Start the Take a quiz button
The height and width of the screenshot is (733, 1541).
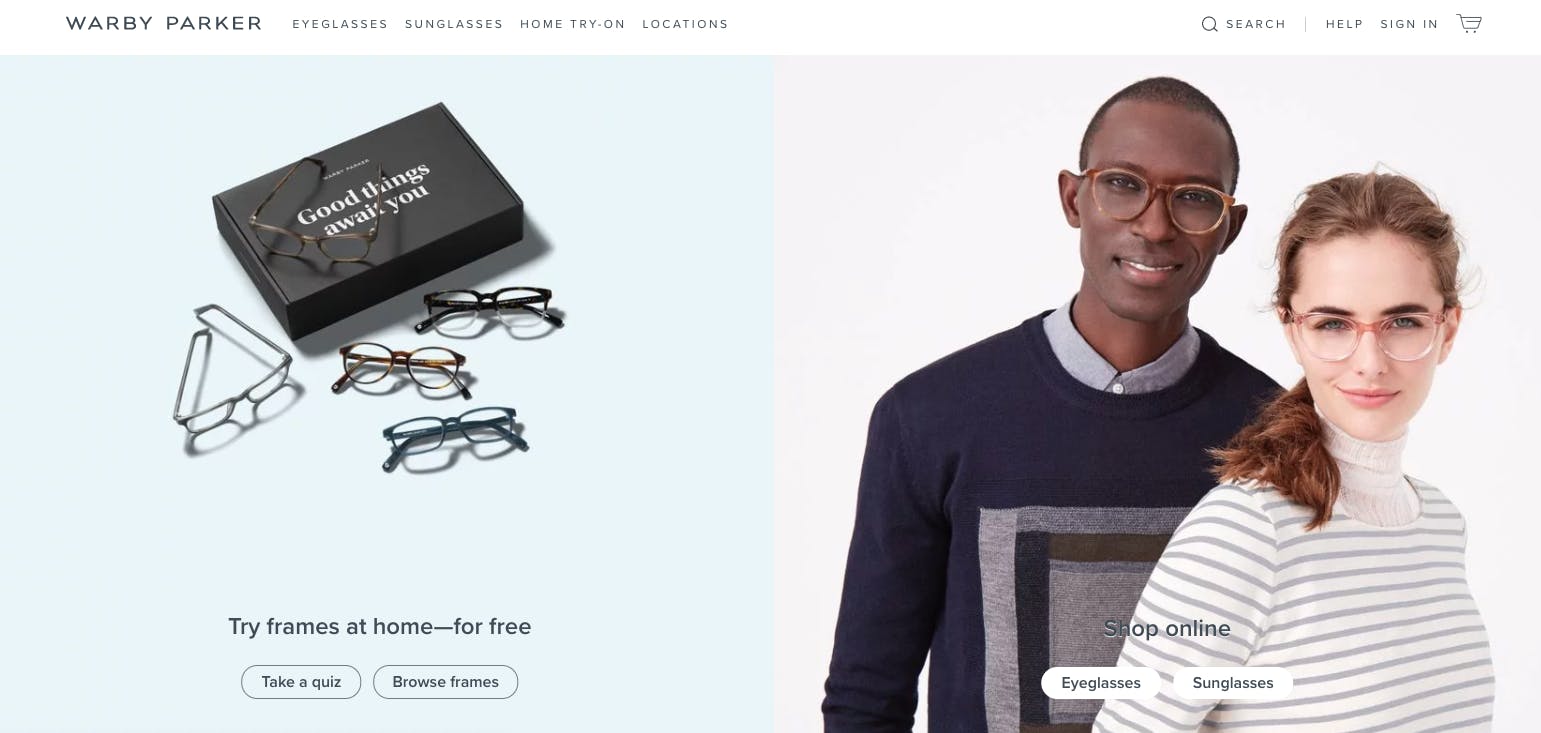(301, 682)
